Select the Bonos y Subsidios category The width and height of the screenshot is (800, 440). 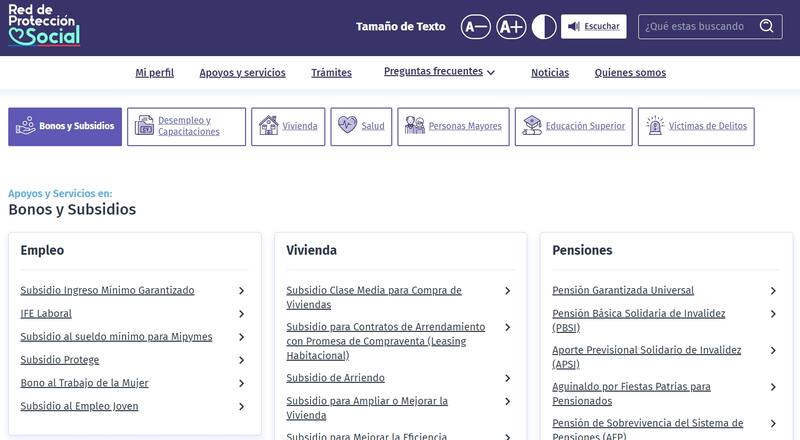(65, 127)
